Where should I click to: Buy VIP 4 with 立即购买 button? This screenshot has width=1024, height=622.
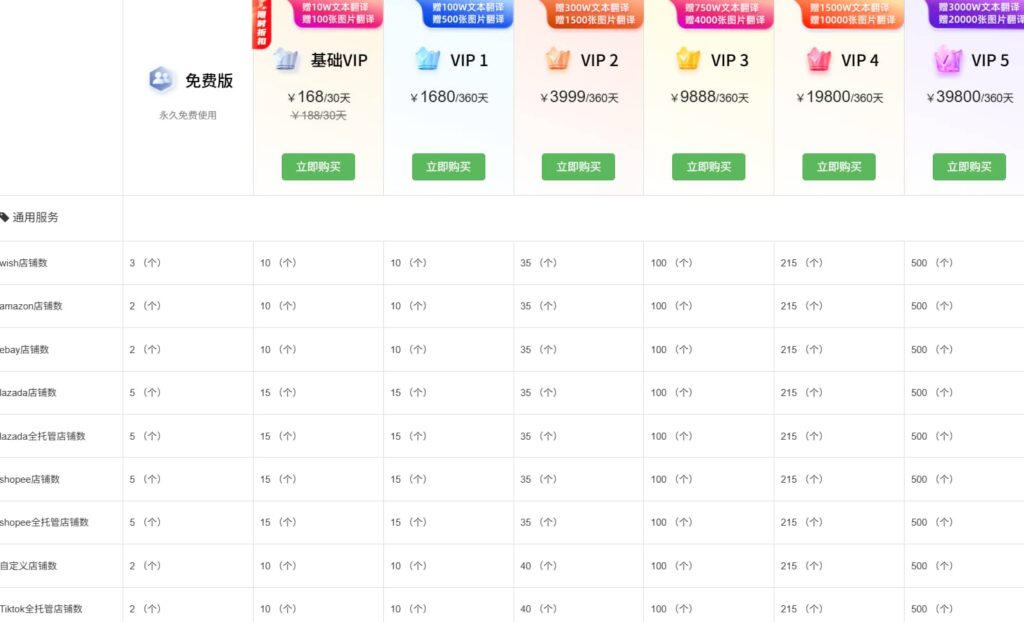click(839, 167)
